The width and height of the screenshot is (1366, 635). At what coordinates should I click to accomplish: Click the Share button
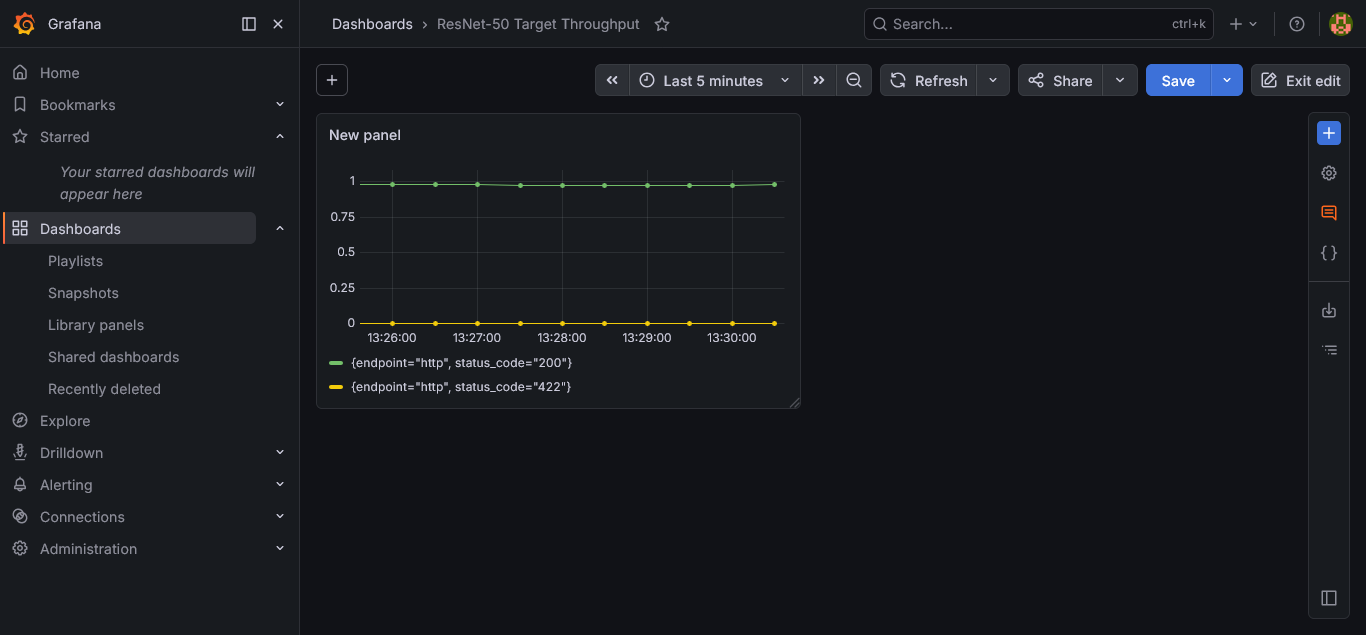1060,80
